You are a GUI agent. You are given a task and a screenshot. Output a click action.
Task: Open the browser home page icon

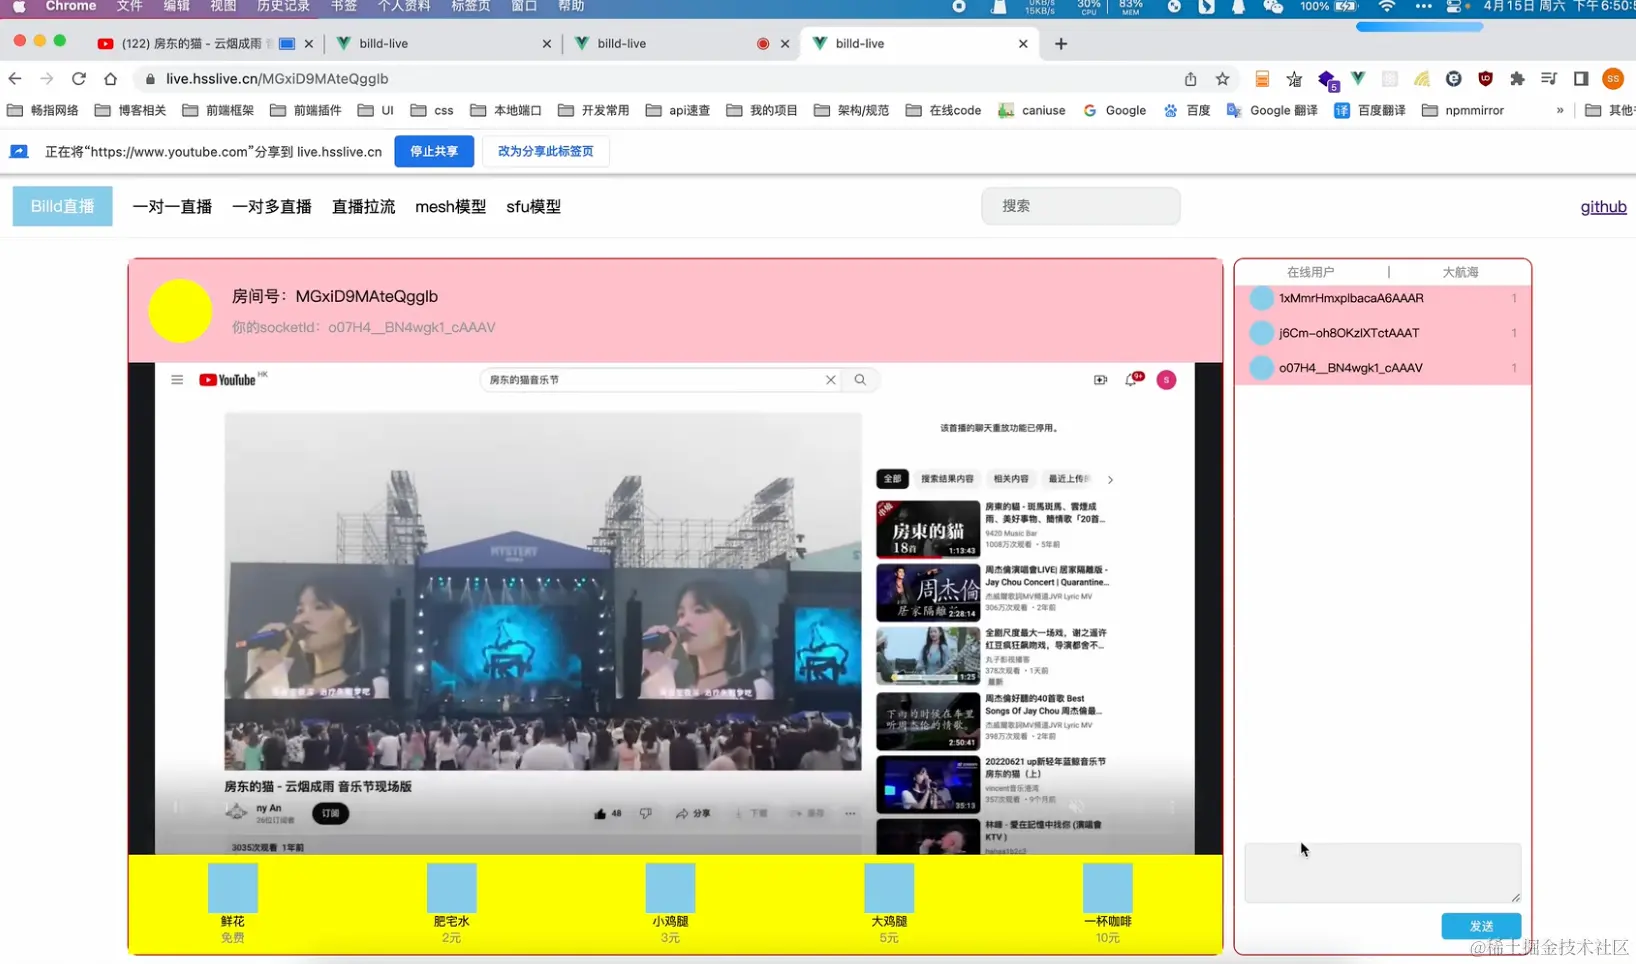[x=111, y=79]
